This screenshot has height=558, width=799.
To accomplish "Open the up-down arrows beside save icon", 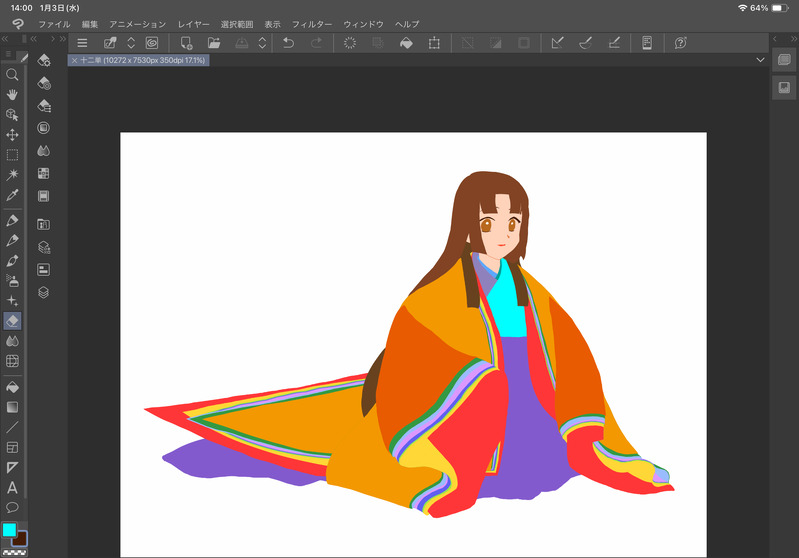I will pyautogui.click(x=262, y=43).
